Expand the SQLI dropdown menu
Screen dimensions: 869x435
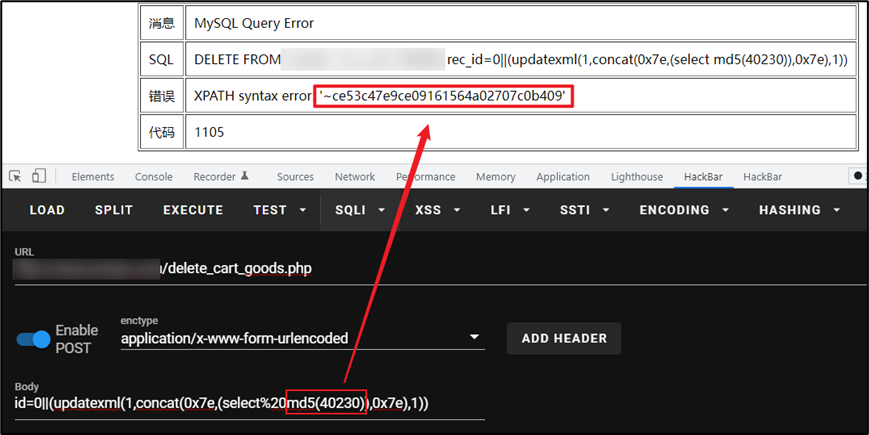360,210
